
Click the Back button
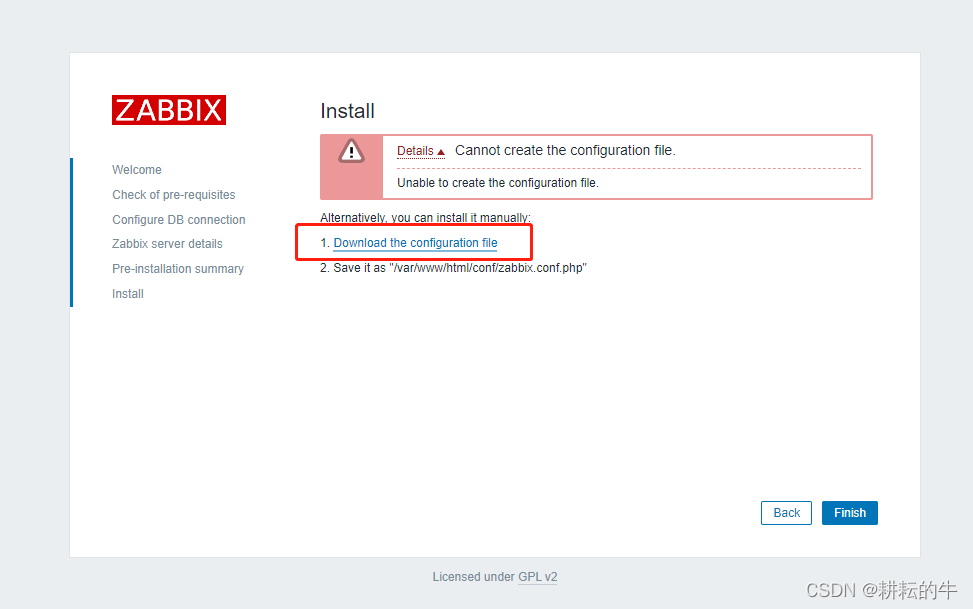786,513
